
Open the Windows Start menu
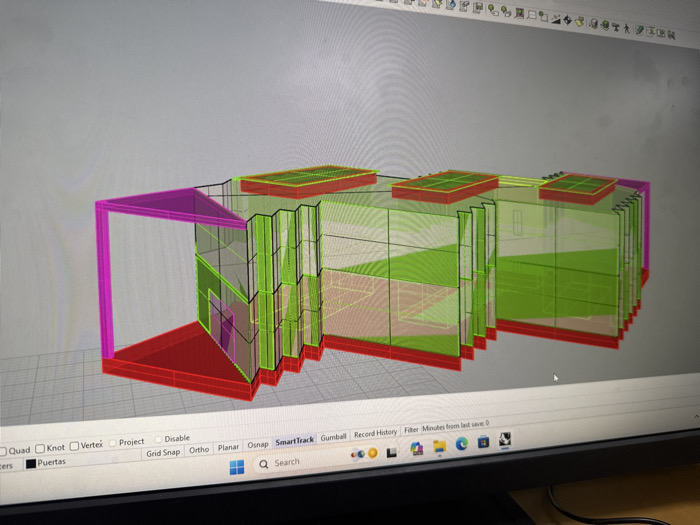237,467
